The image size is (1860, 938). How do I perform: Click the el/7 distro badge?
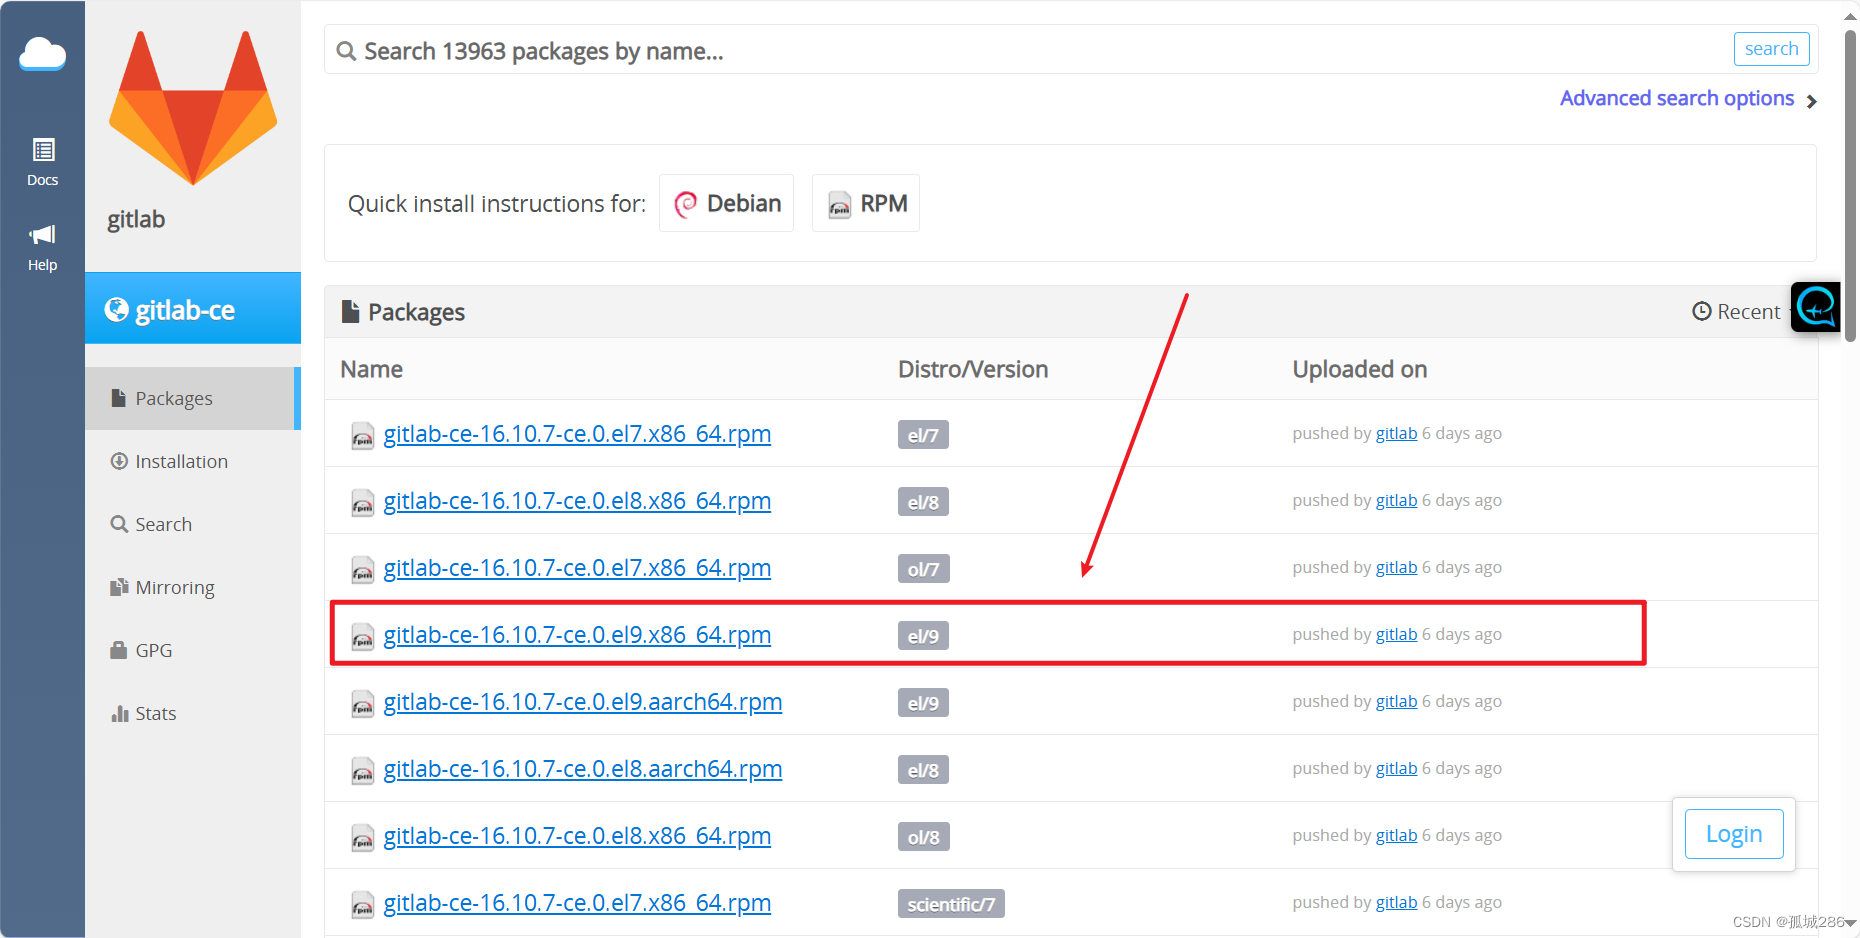point(923,435)
